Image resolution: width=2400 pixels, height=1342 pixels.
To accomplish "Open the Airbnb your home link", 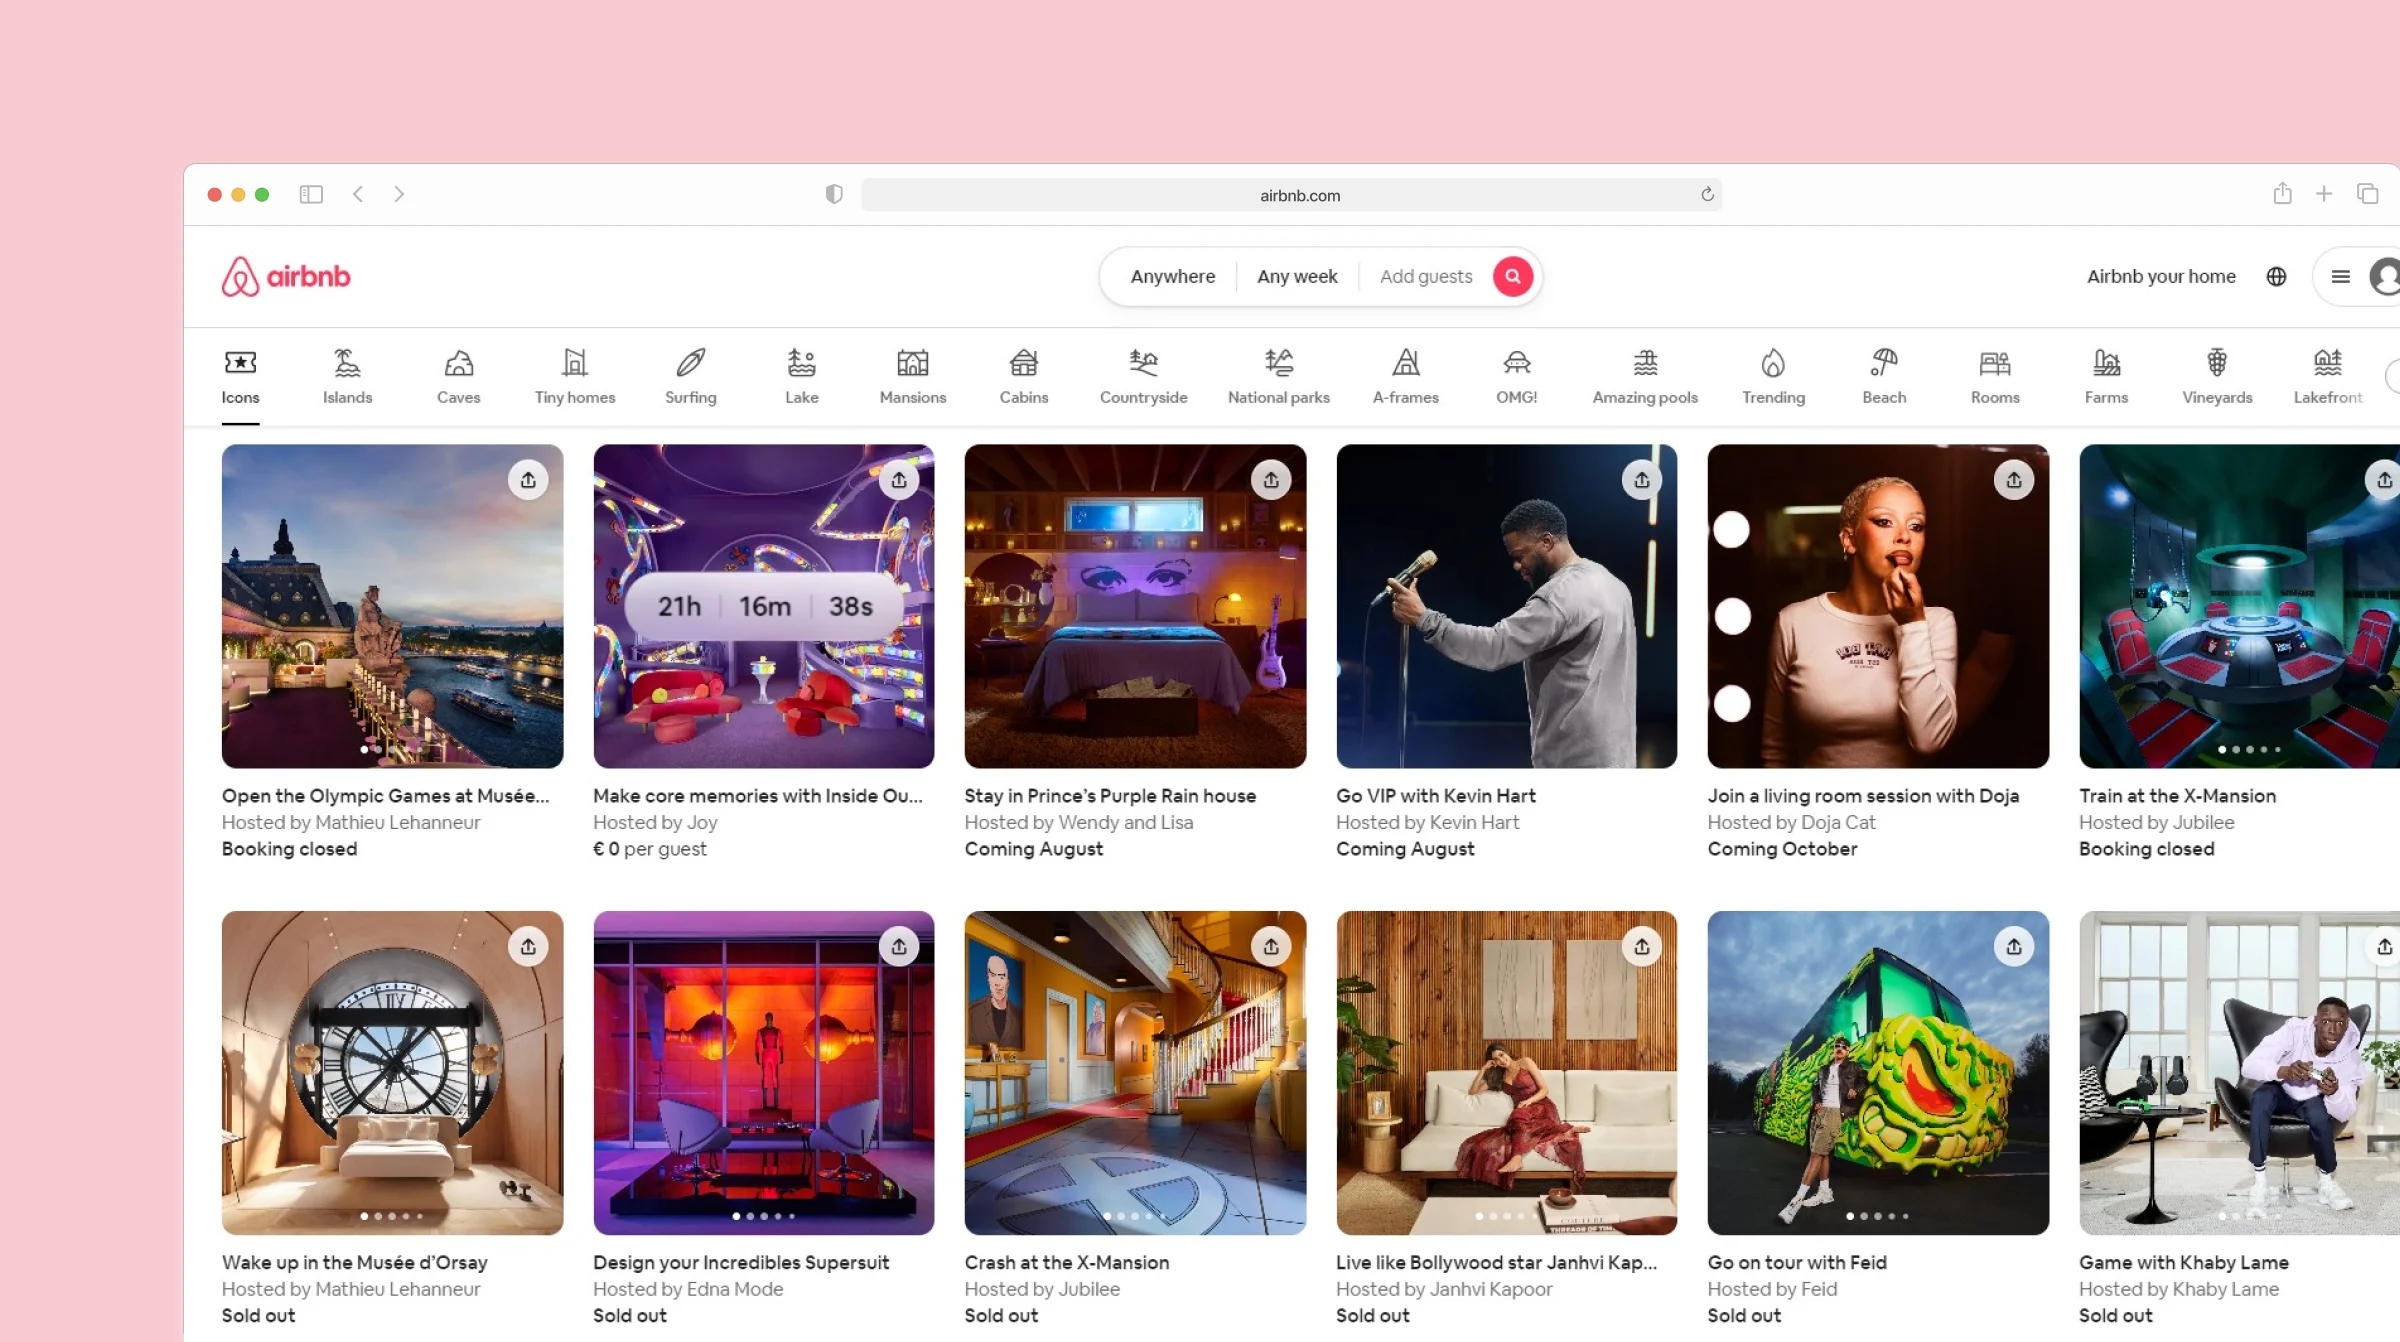I will point(2161,277).
